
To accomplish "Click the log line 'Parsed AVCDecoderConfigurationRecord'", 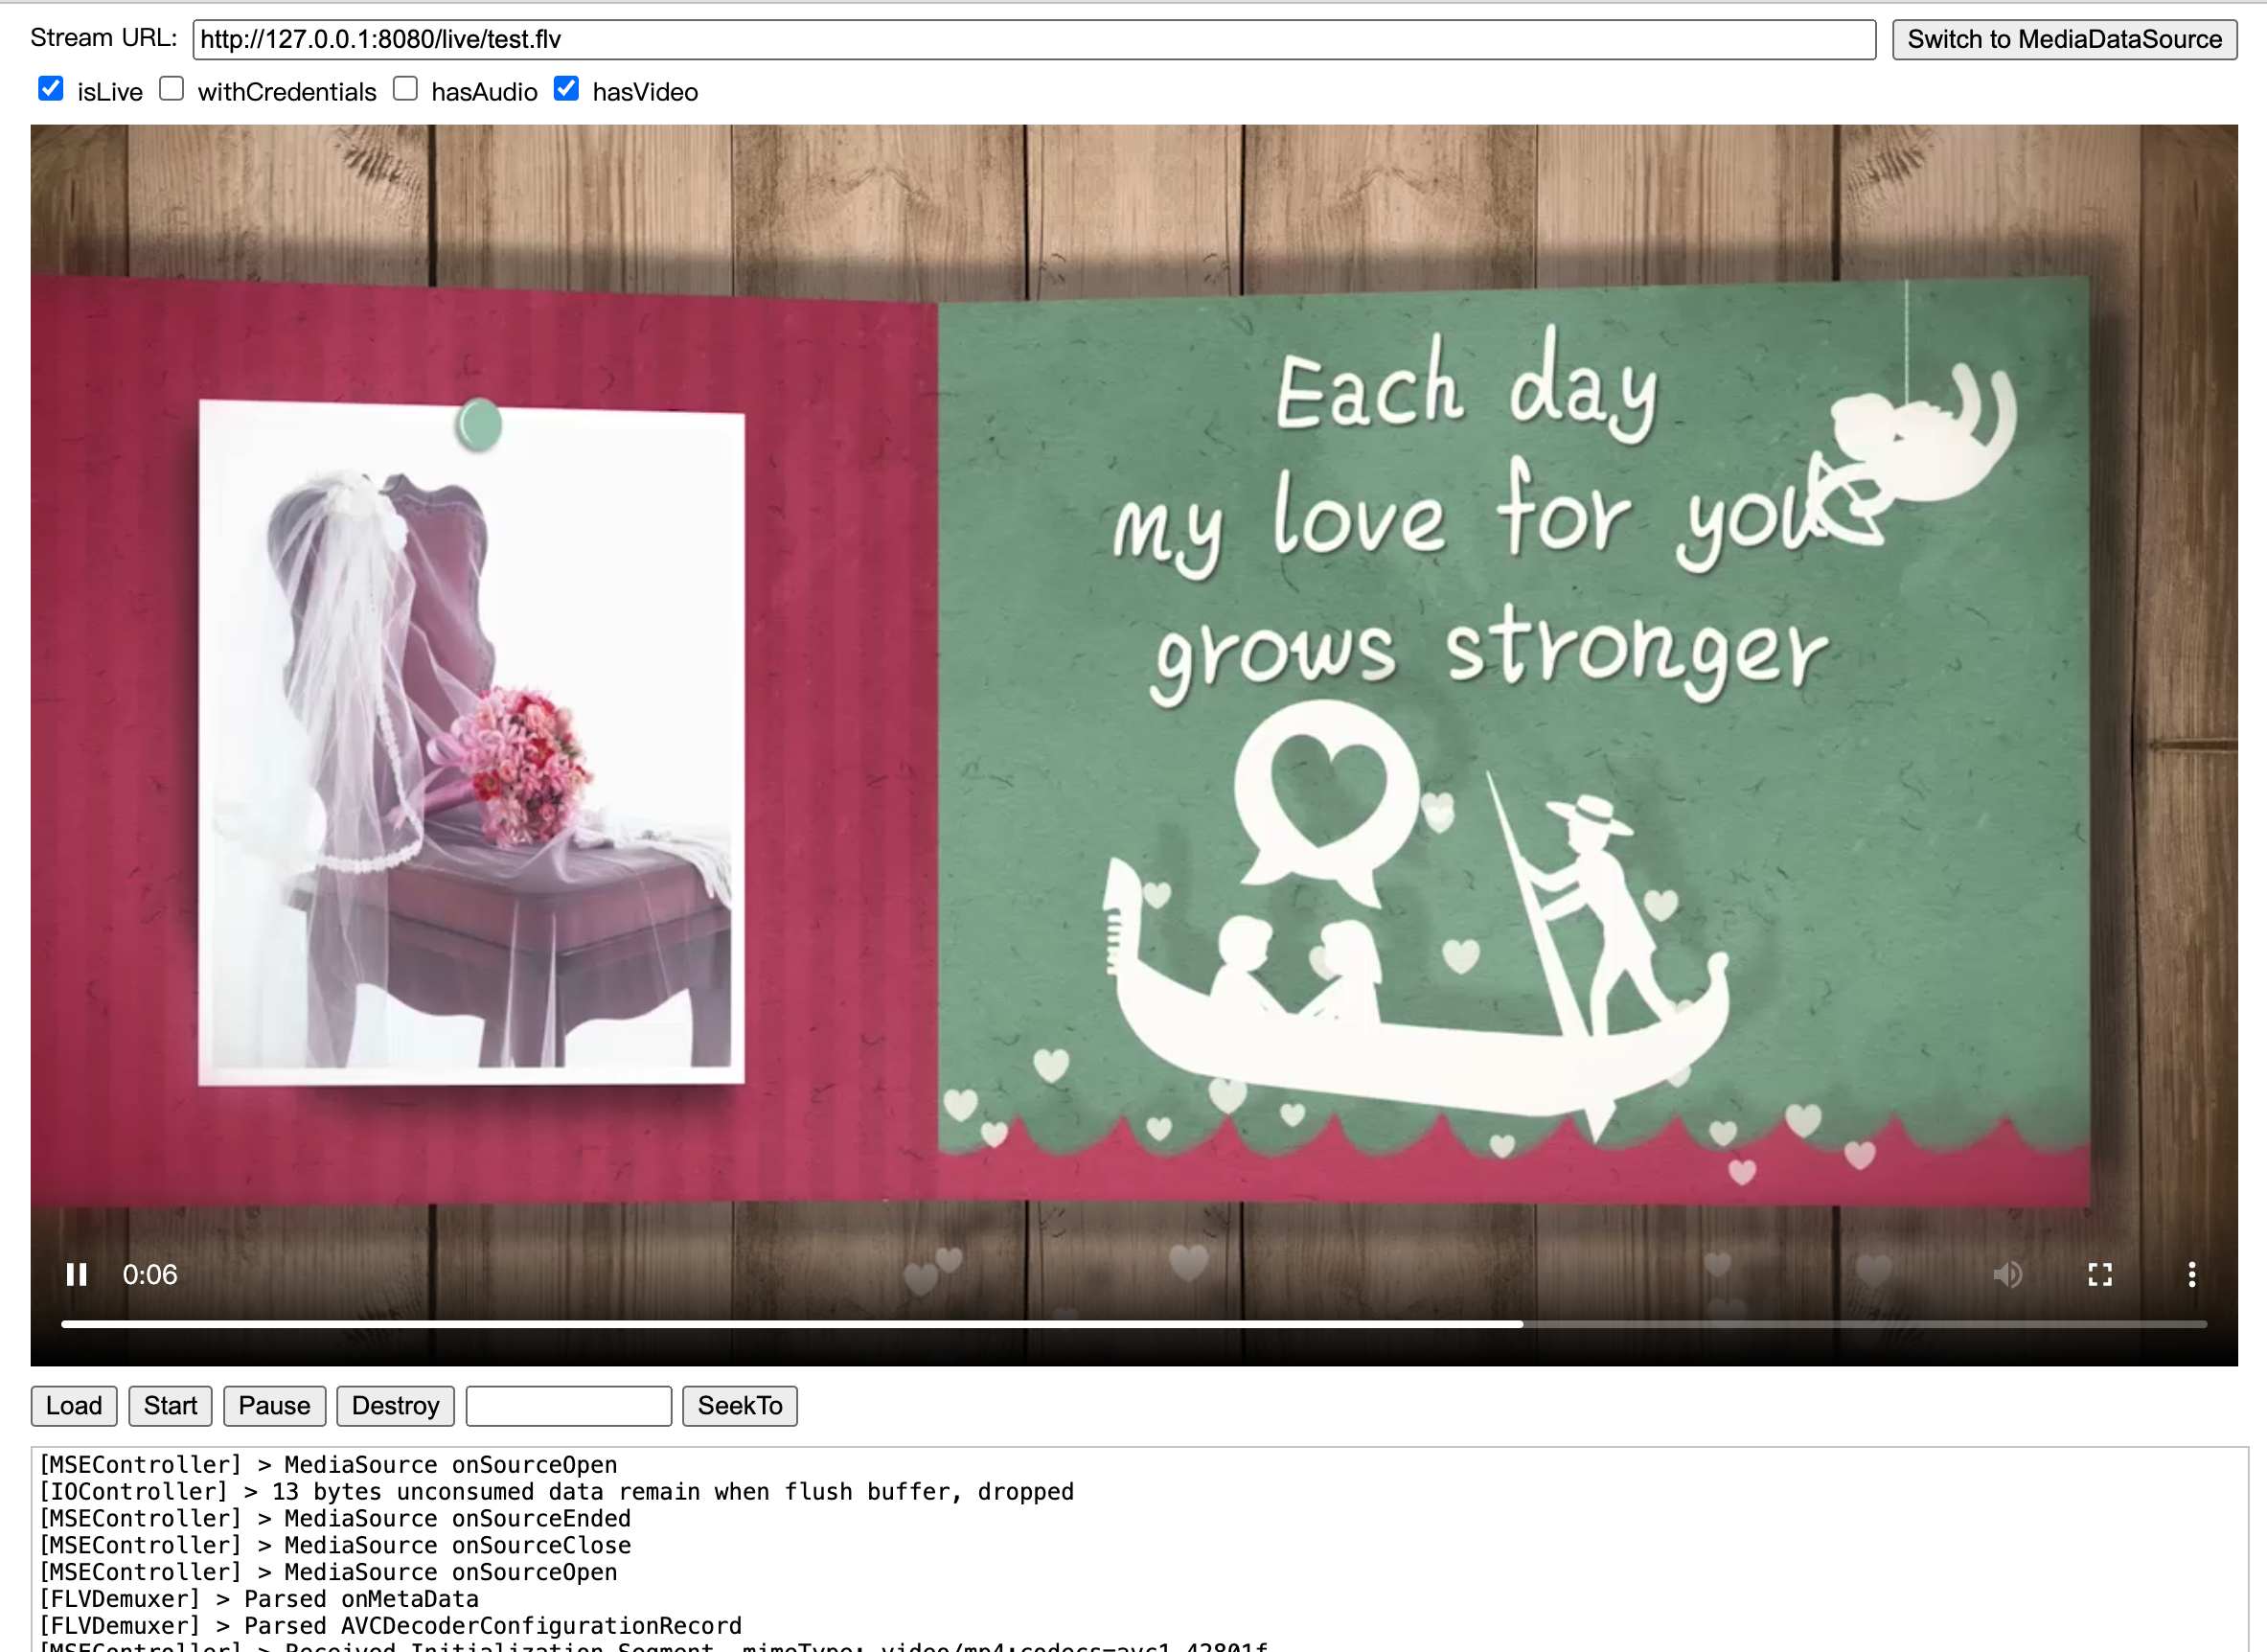I will pos(390,1626).
